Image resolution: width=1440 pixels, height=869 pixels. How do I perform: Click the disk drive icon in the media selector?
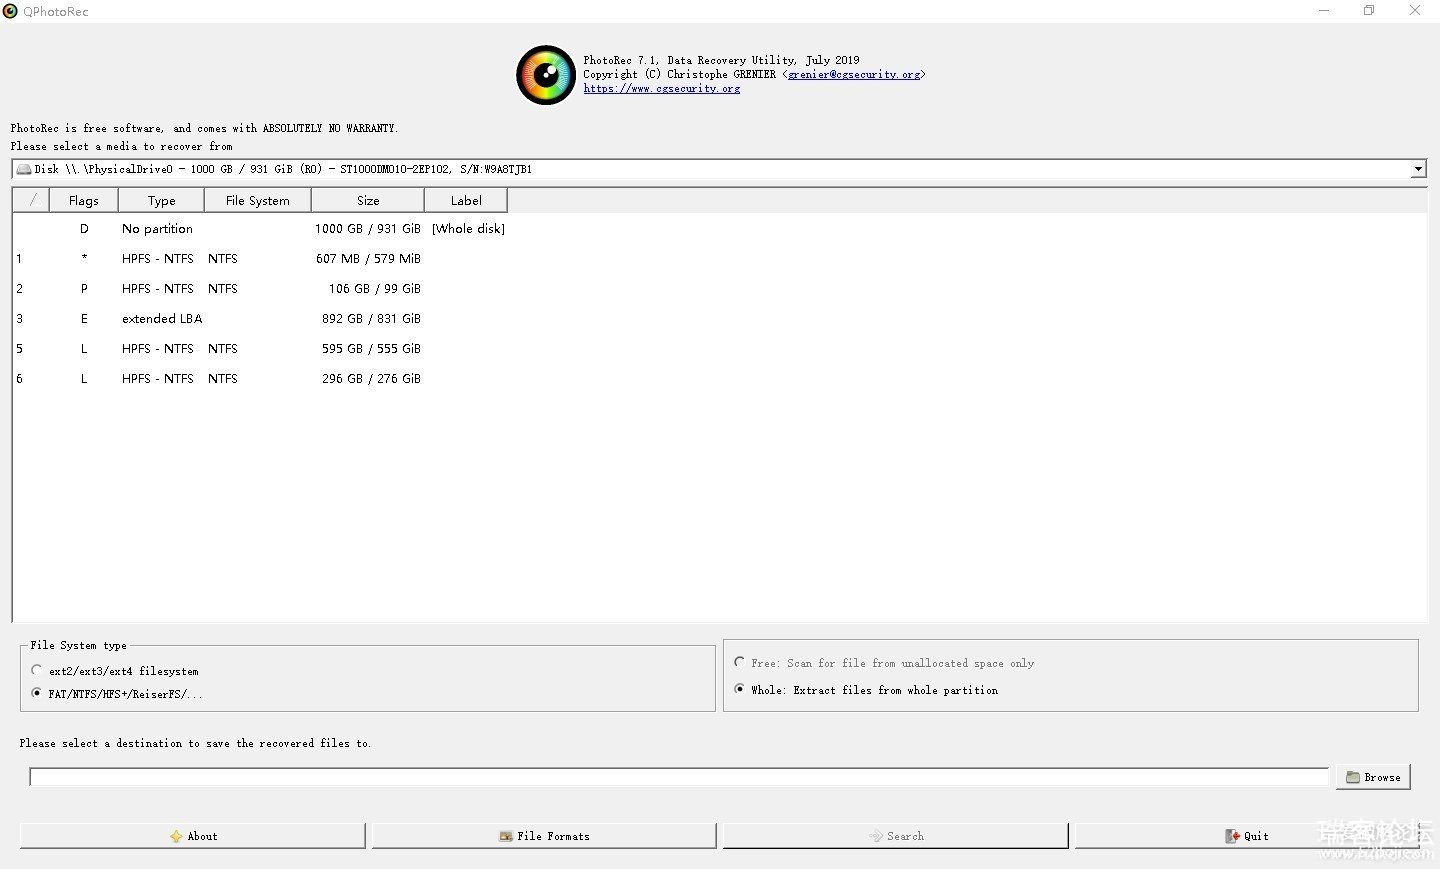click(x=24, y=169)
